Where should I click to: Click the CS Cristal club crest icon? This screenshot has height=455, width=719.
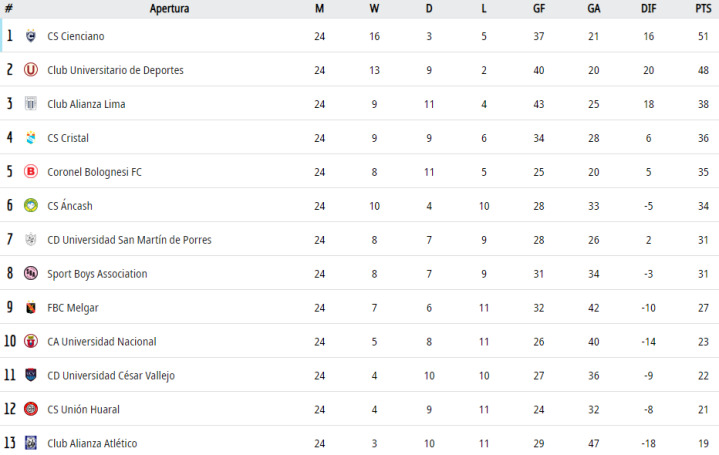click(31, 138)
